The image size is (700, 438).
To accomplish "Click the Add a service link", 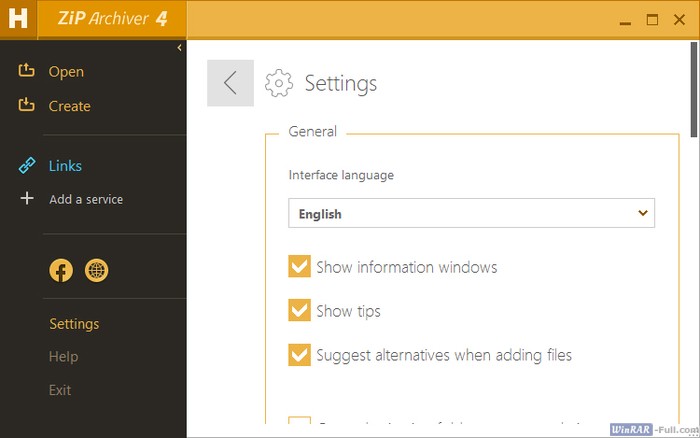I will [86, 199].
